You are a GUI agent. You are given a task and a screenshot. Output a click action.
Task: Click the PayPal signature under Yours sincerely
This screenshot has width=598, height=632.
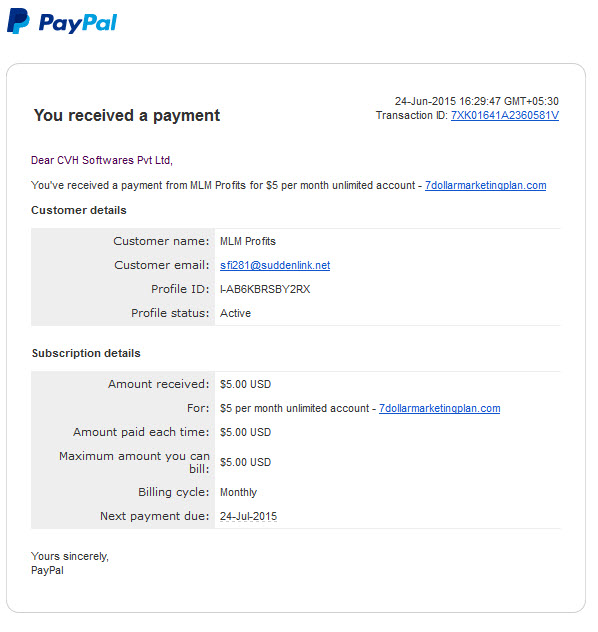click(48, 571)
